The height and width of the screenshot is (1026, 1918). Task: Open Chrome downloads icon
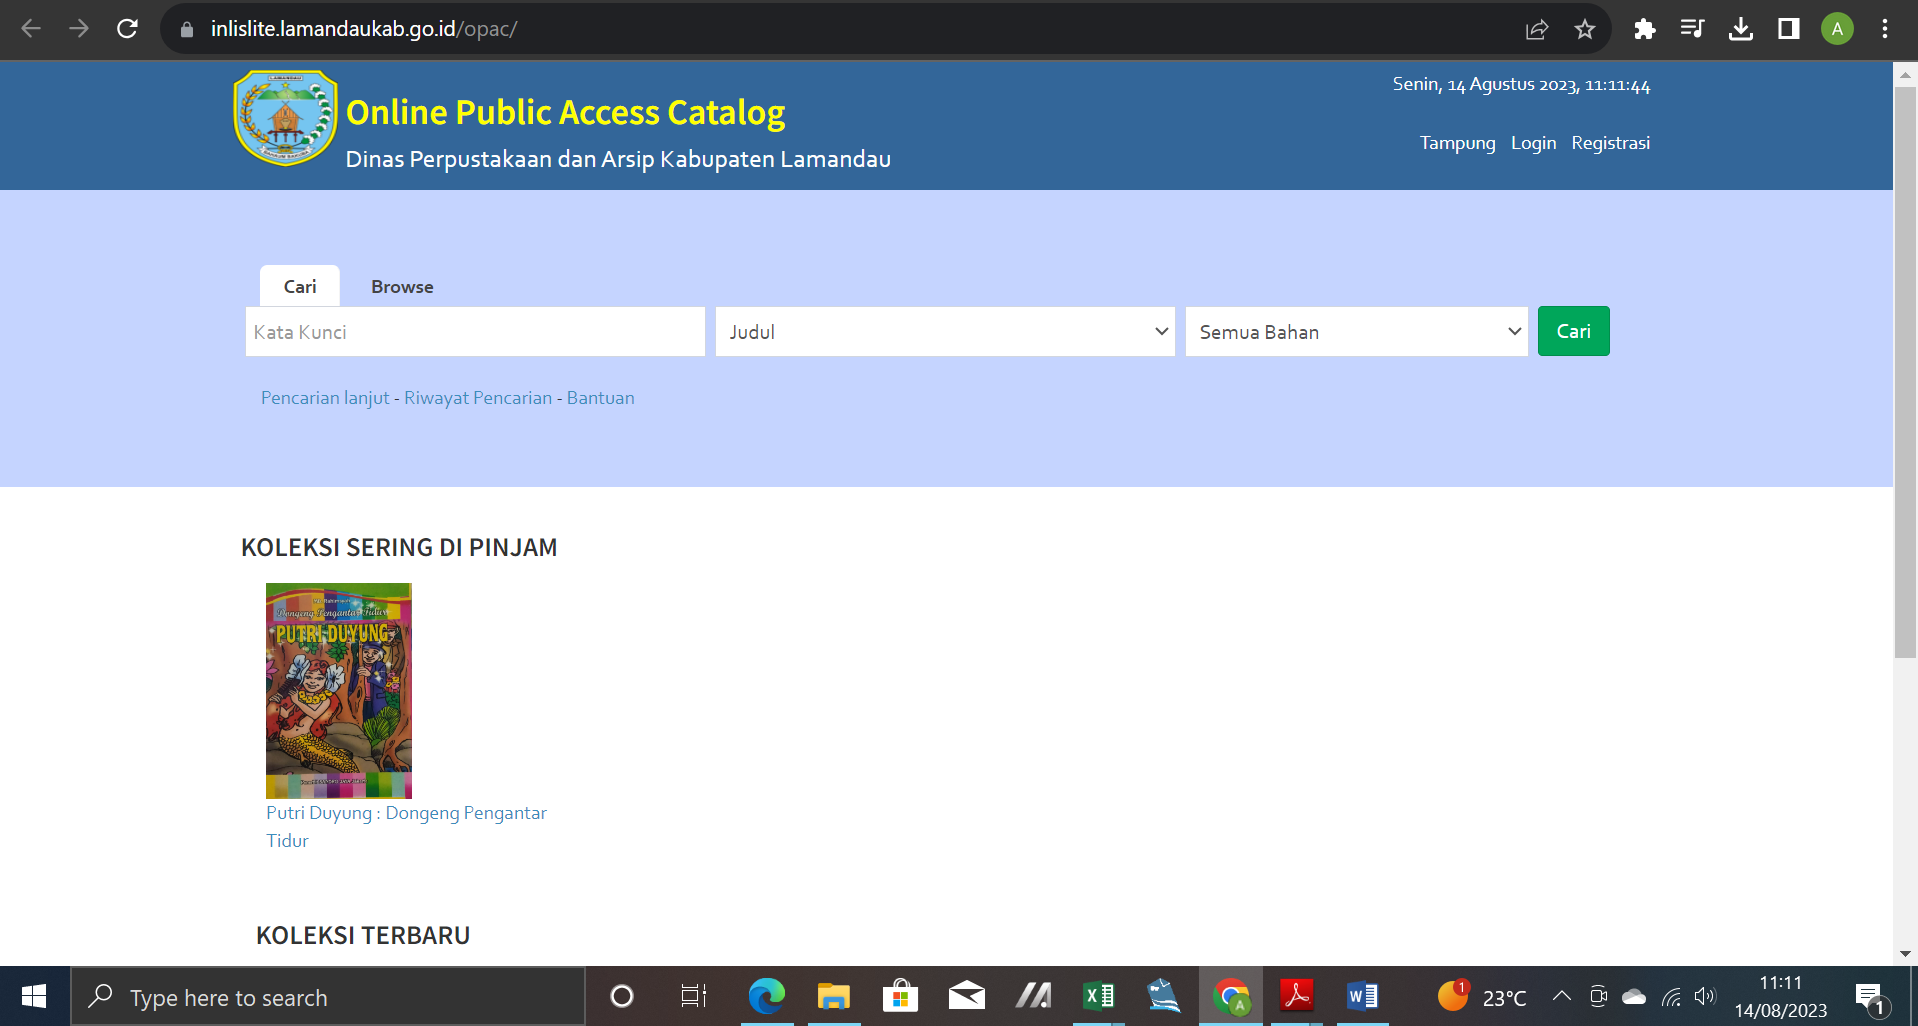1741,29
